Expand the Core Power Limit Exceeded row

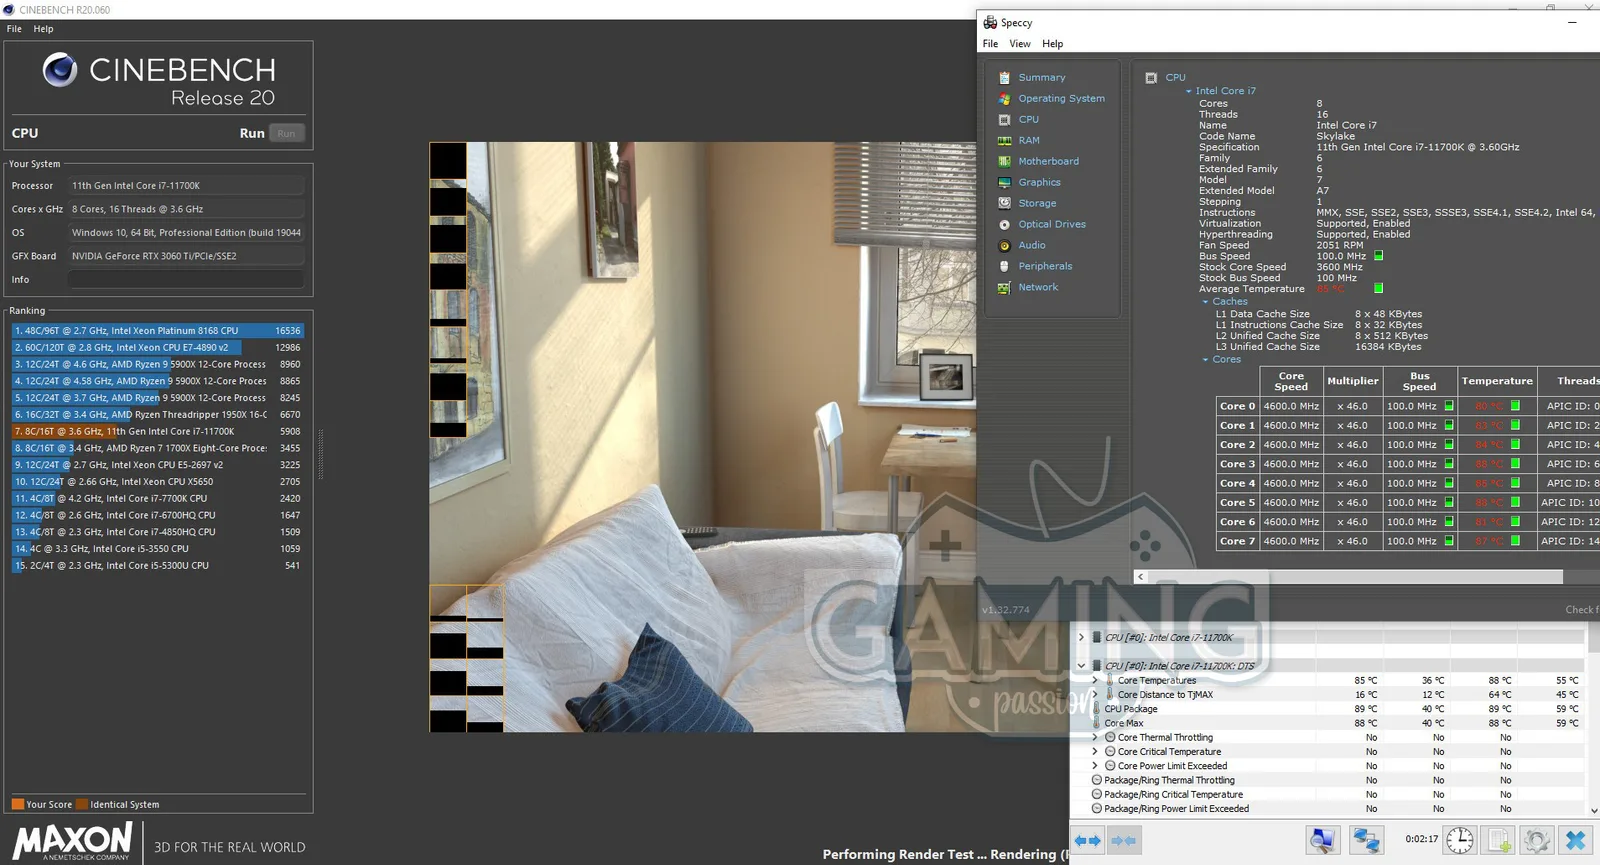pyautogui.click(x=1095, y=766)
